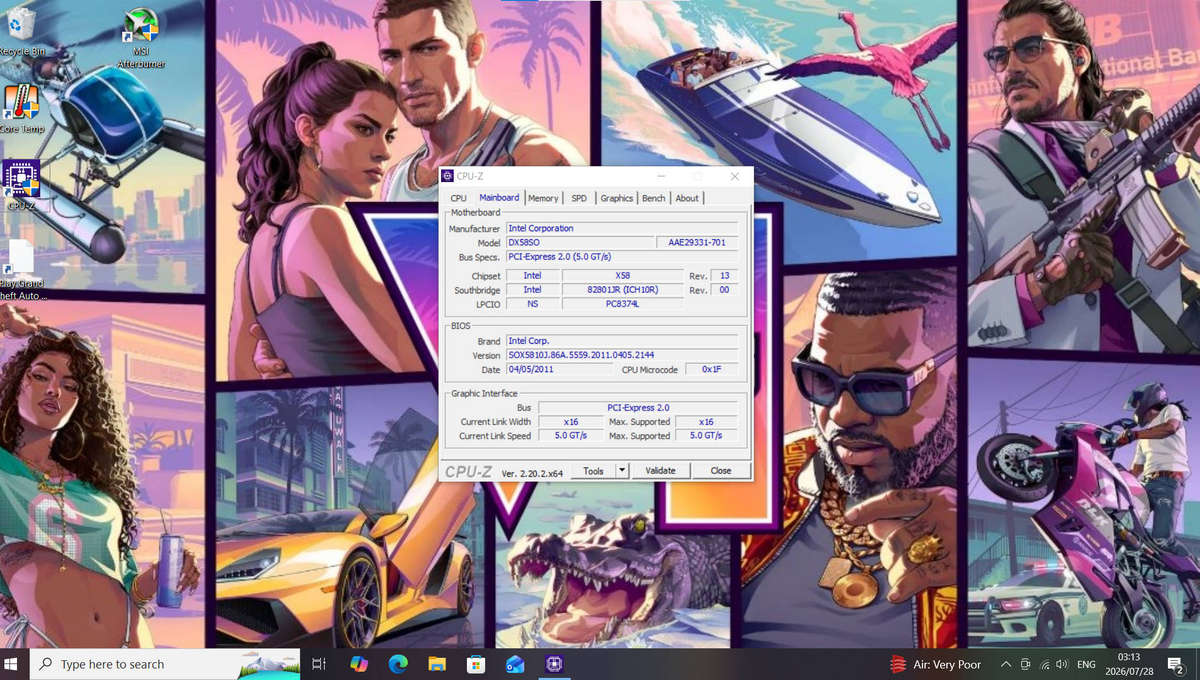Image resolution: width=1200 pixels, height=680 pixels.
Task: Switch to the Graphics tab
Action: pos(617,198)
